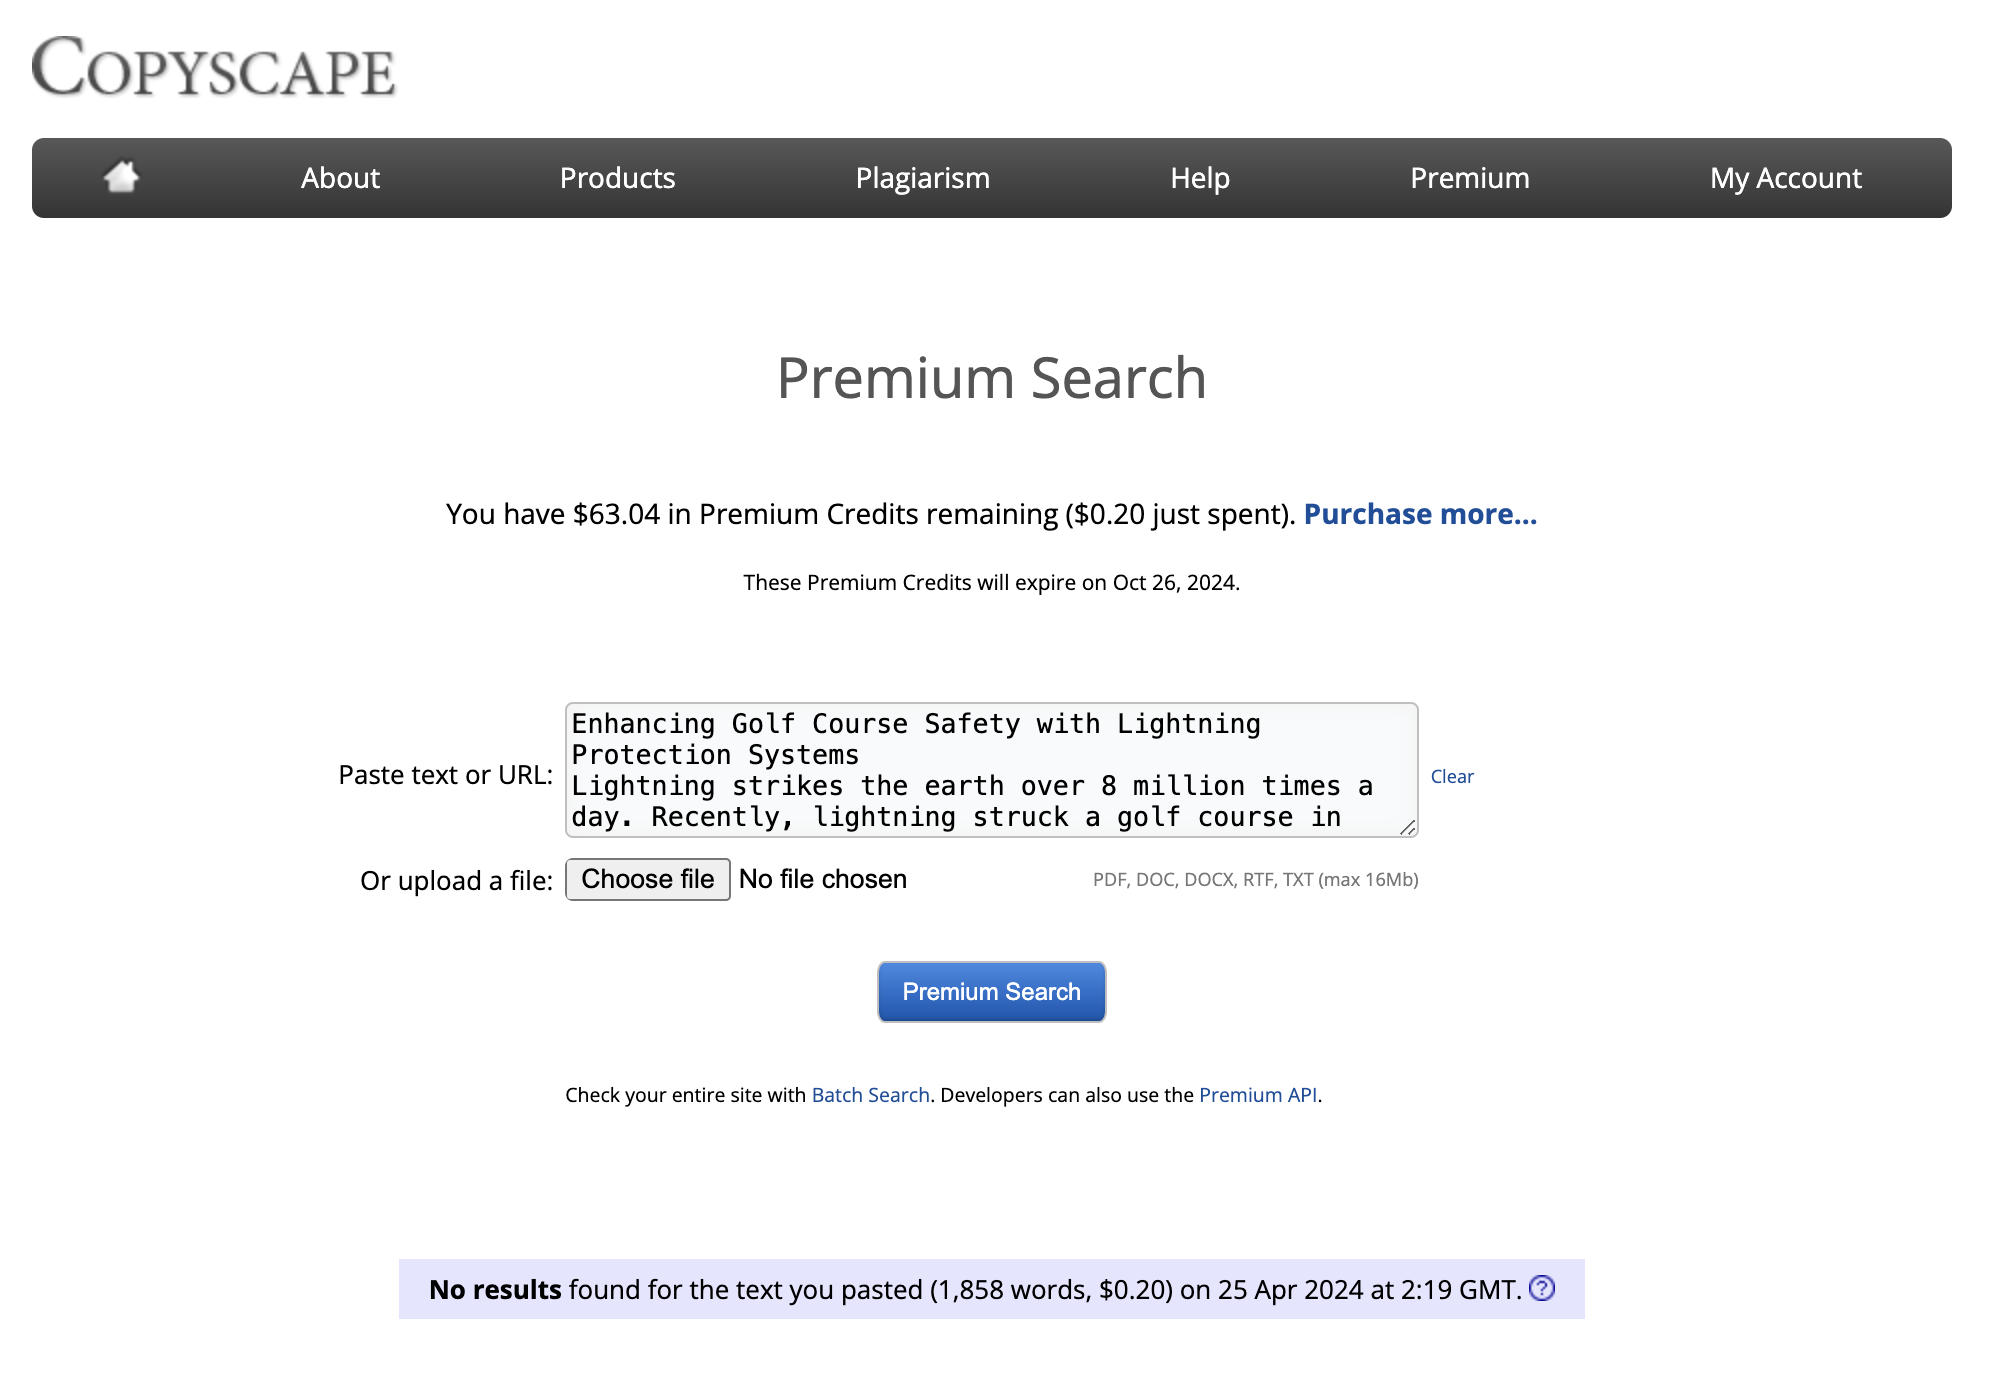Open the Batch Search link
The width and height of the screenshot is (1990, 1396).
click(870, 1095)
